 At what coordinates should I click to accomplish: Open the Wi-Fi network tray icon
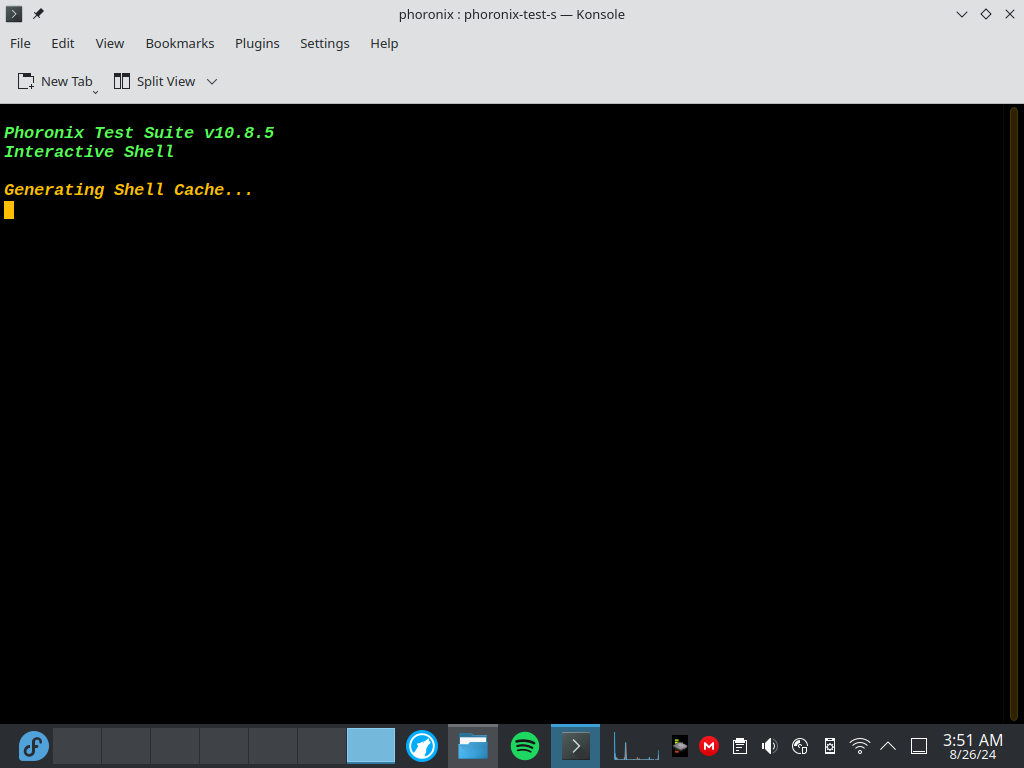[x=860, y=746]
